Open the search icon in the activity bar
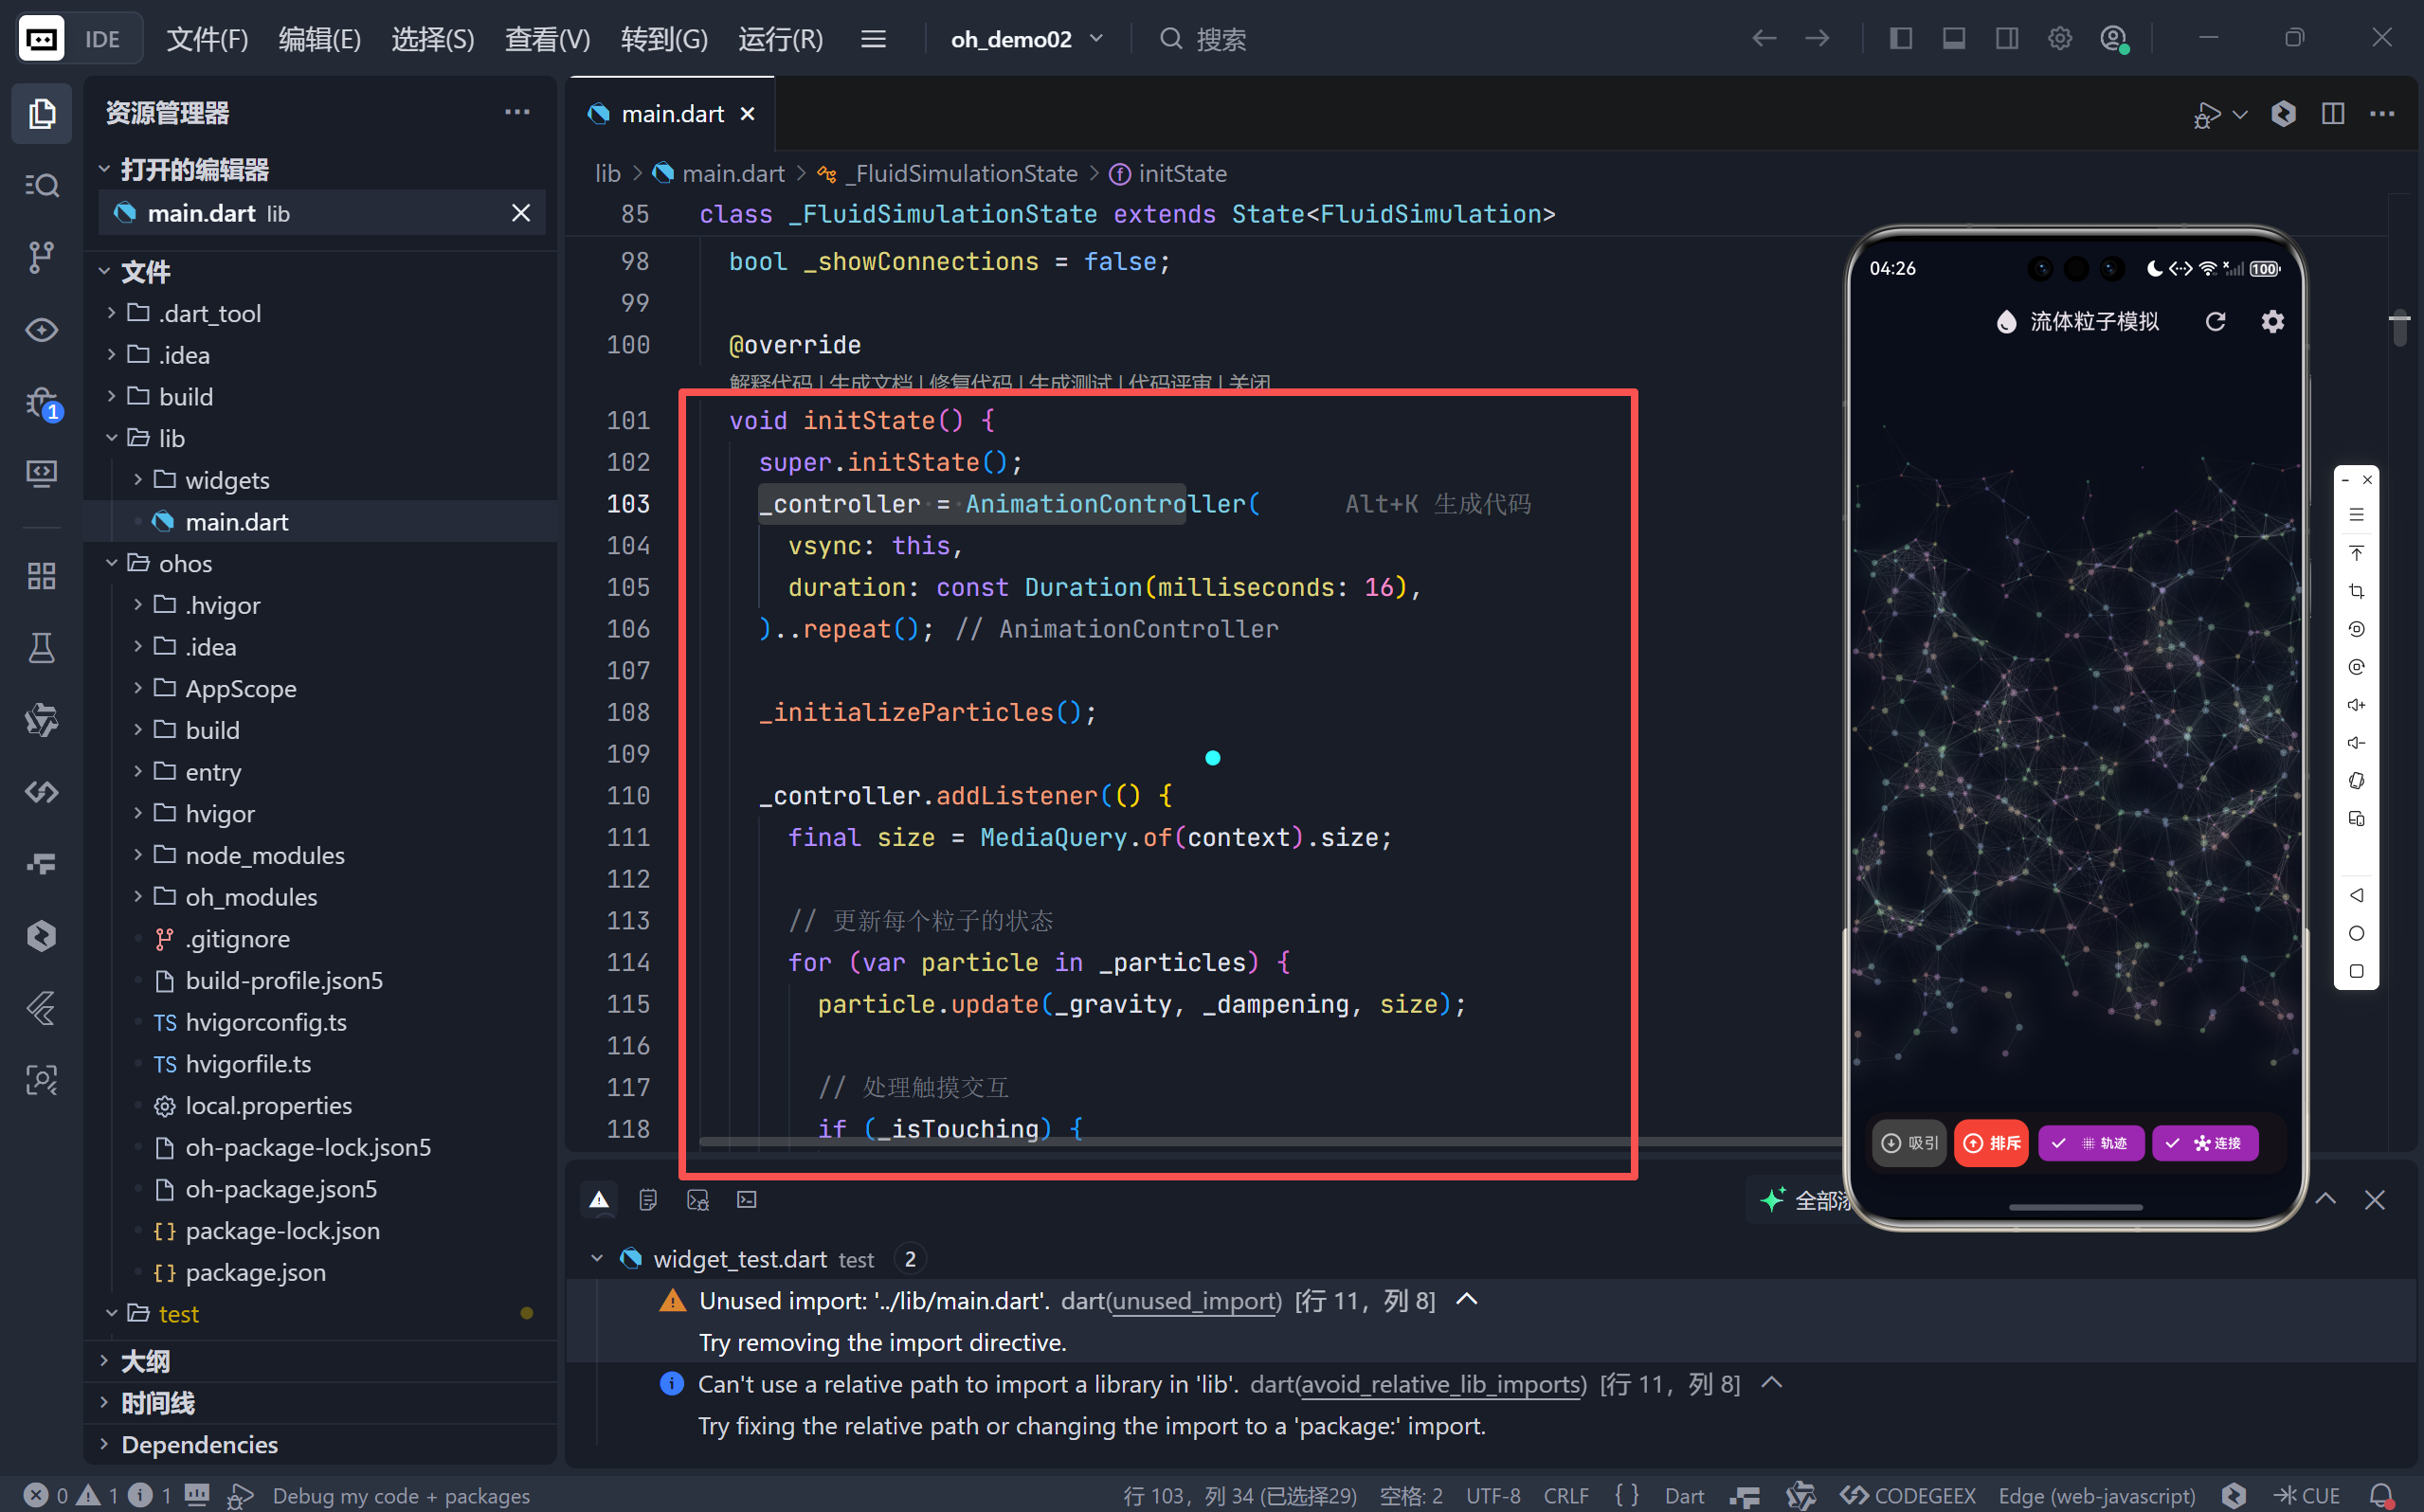Viewport: 2424px width, 1512px height. 41,185
